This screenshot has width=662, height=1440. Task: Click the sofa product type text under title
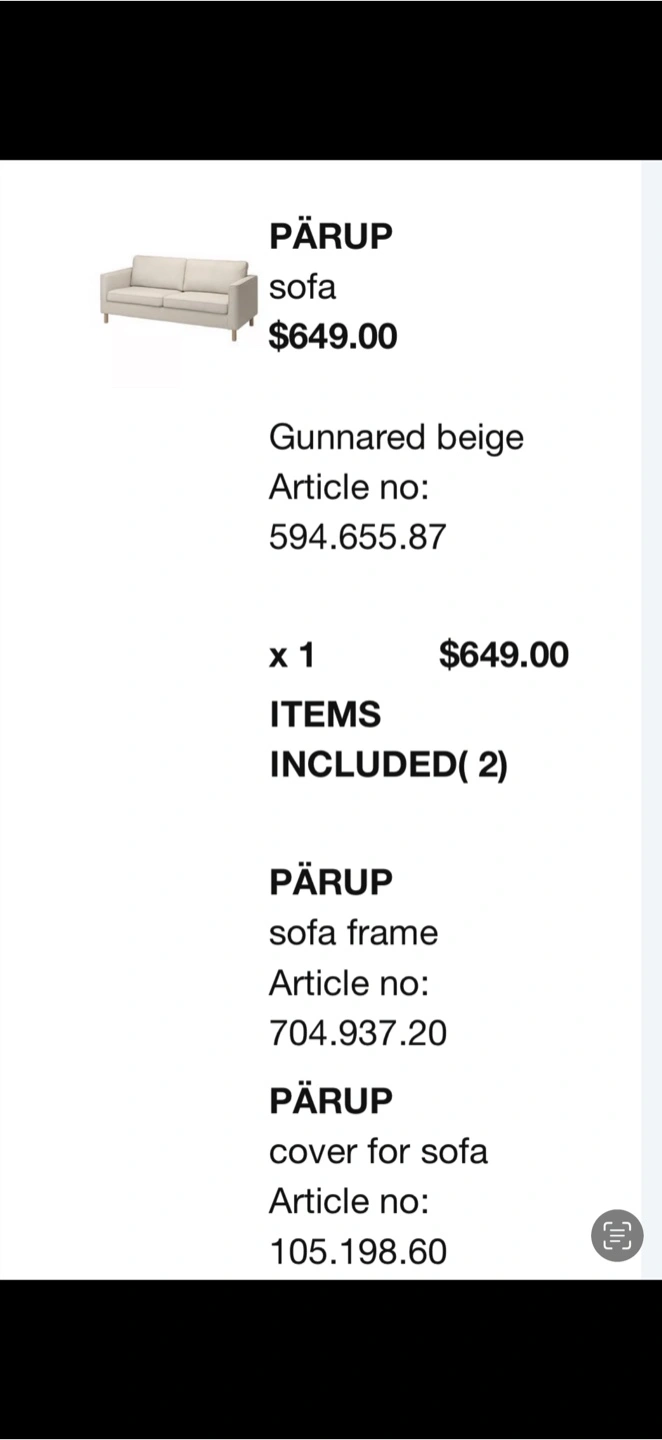[302, 288]
